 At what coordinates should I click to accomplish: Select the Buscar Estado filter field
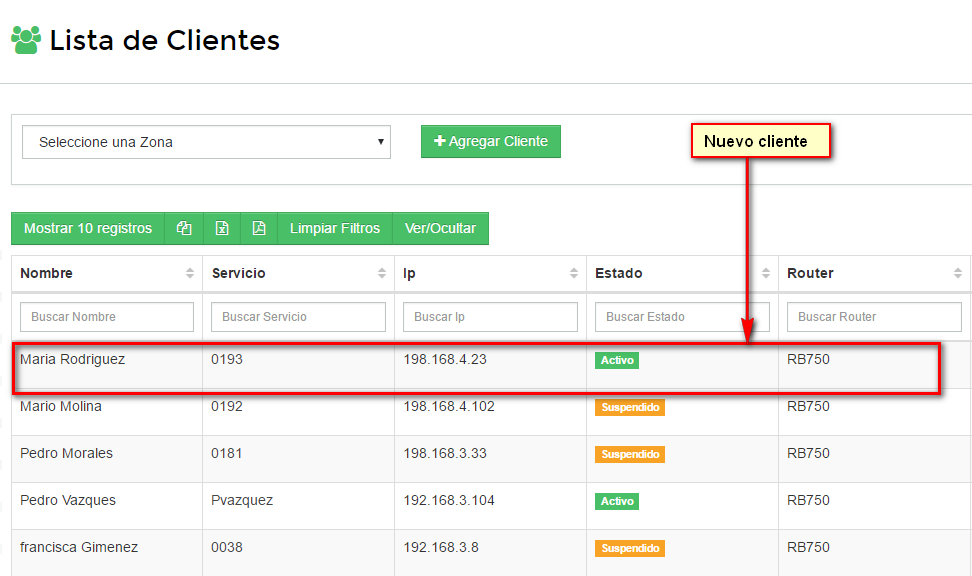point(682,317)
